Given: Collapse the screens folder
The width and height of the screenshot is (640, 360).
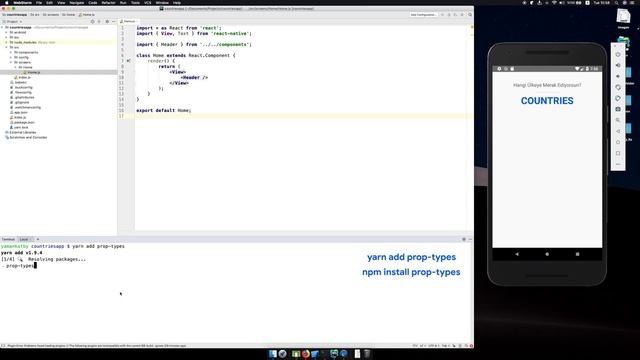Looking at the screenshot, I should (x=11, y=62).
